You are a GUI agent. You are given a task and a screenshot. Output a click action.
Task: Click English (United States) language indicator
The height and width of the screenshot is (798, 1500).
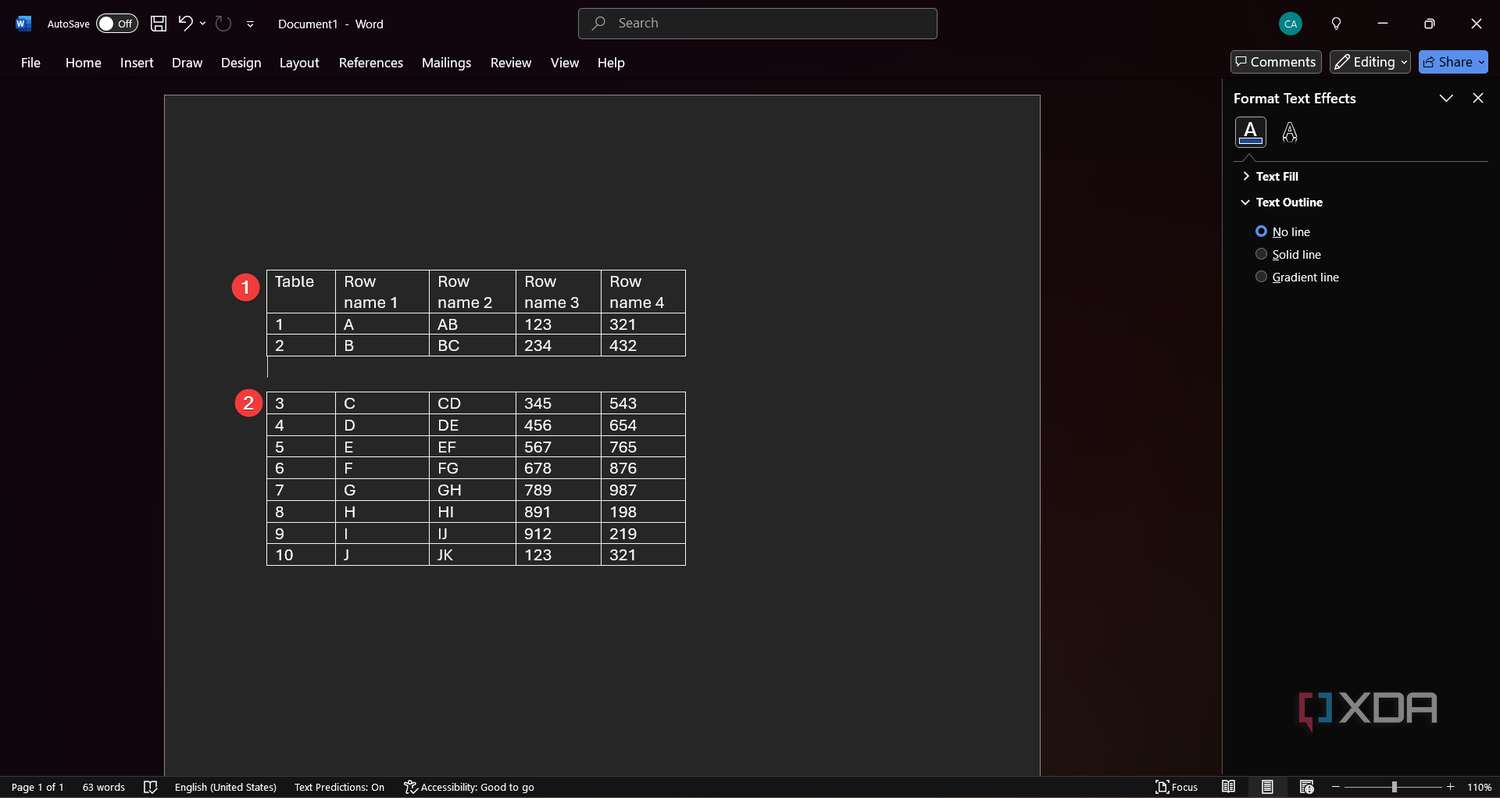[225, 787]
